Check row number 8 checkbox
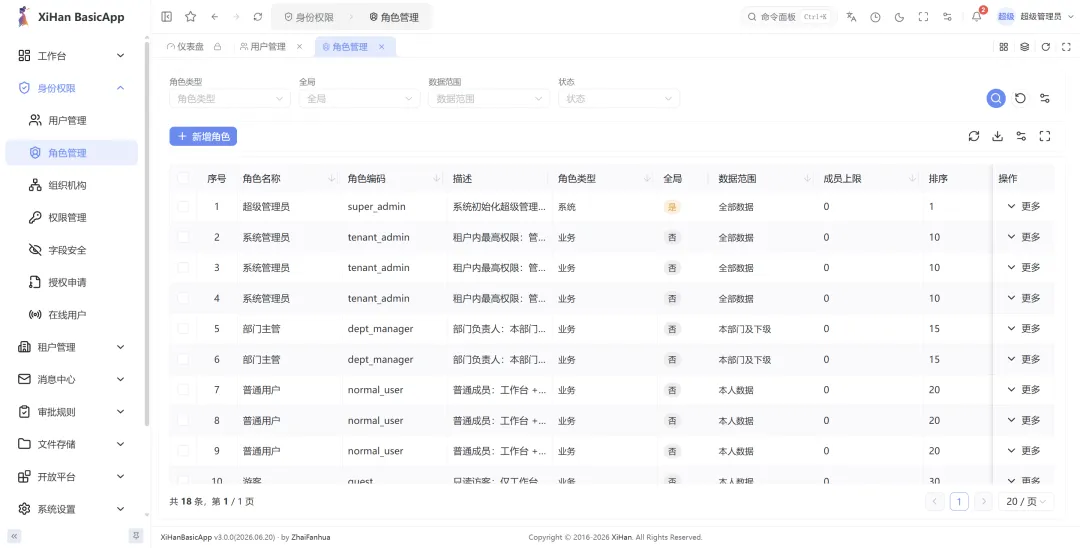 (183, 420)
